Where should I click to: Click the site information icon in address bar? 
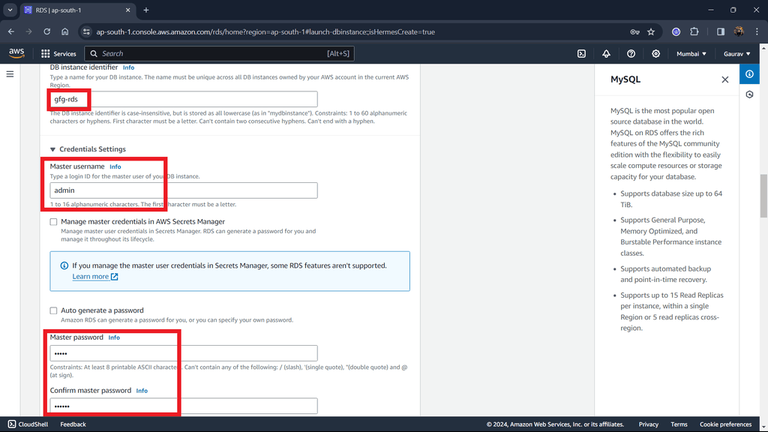[x=86, y=32]
